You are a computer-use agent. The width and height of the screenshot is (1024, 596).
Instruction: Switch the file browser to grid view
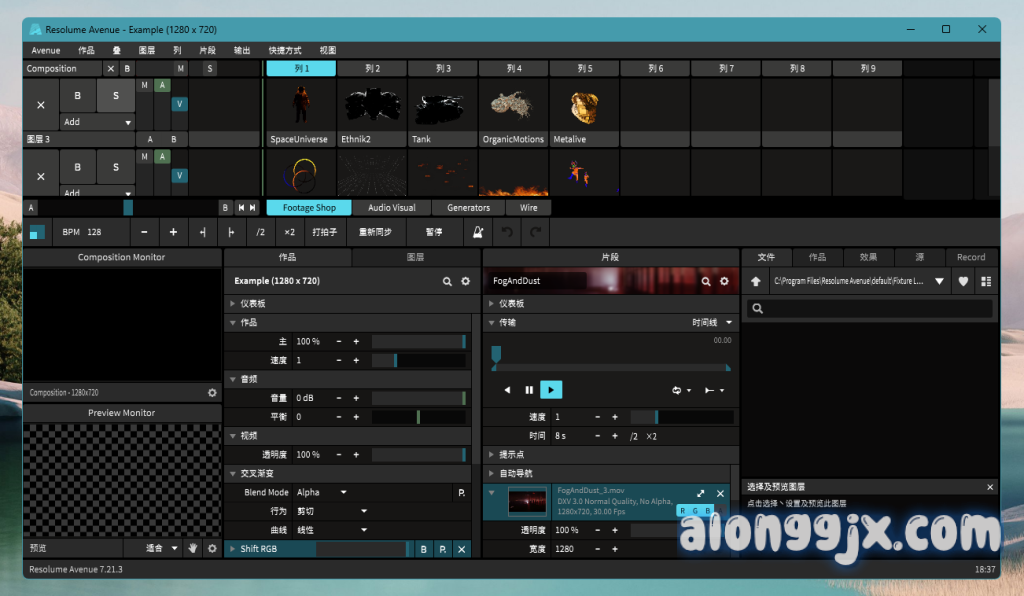pos(985,282)
